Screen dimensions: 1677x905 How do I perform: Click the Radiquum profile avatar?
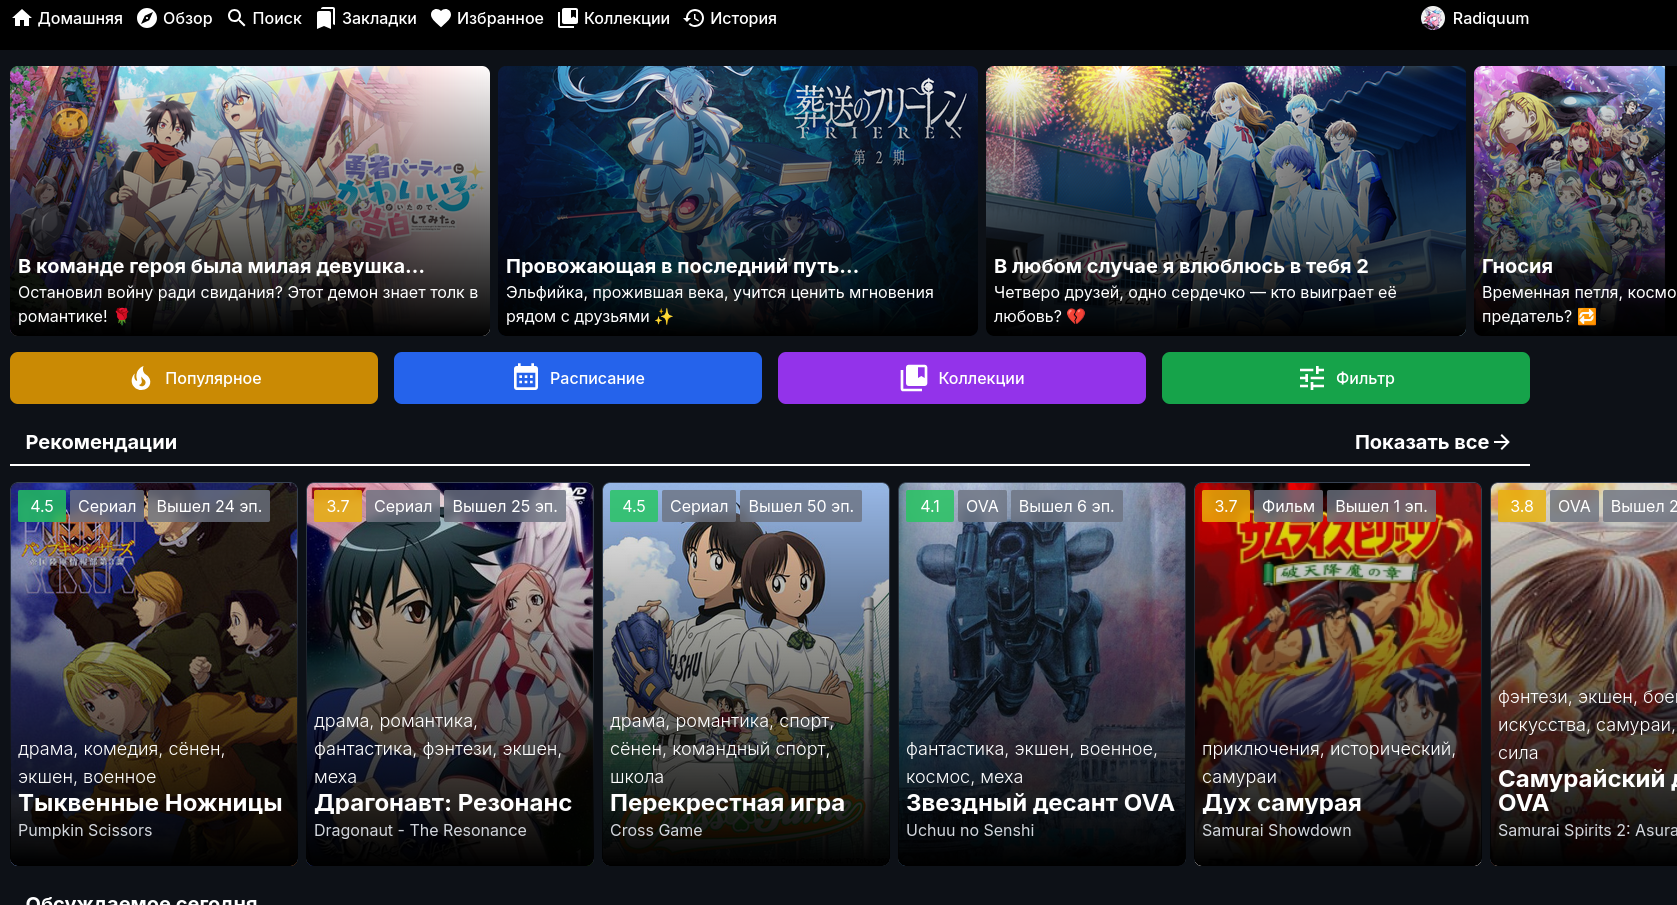coord(1433,18)
